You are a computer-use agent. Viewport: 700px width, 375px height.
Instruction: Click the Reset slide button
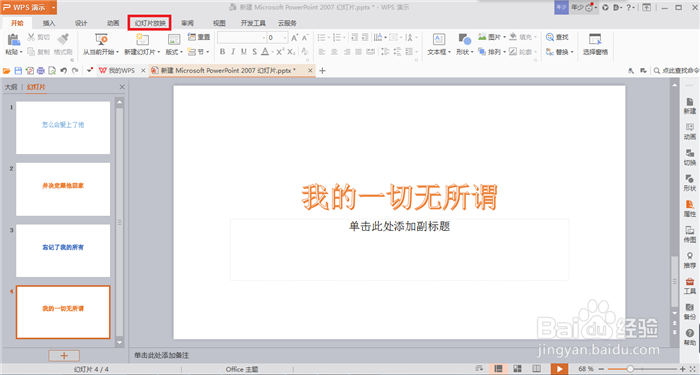(x=199, y=37)
